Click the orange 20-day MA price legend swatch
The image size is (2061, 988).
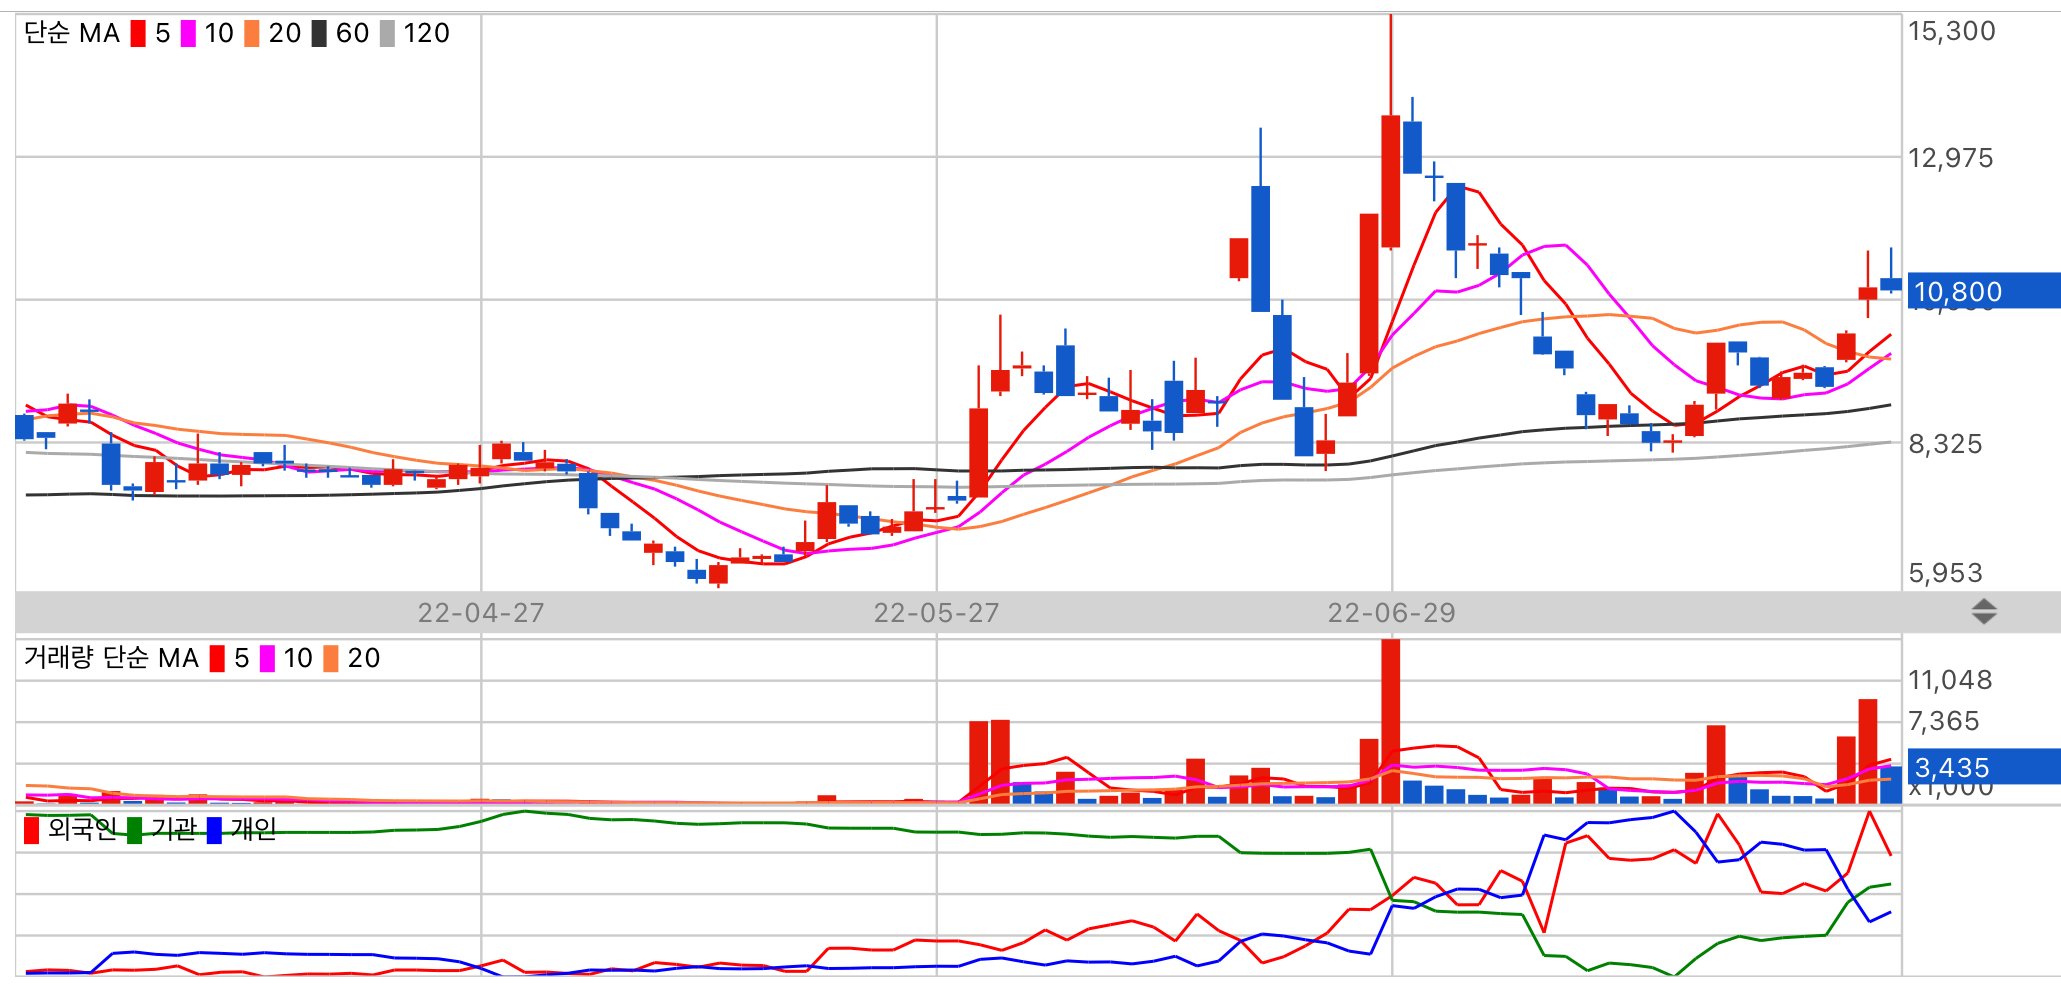(x=252, y=34)
